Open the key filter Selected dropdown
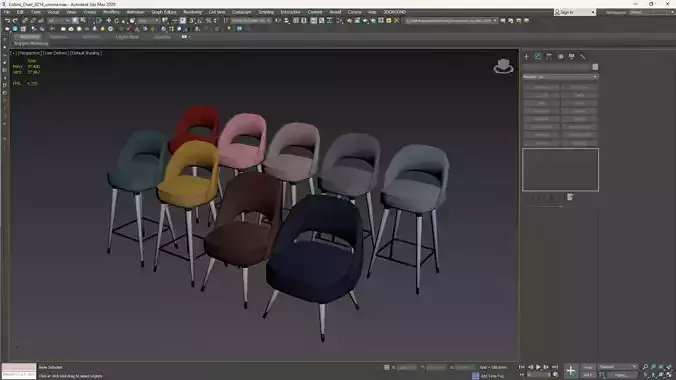The image size is (676, 380). (x=618, y=367)
